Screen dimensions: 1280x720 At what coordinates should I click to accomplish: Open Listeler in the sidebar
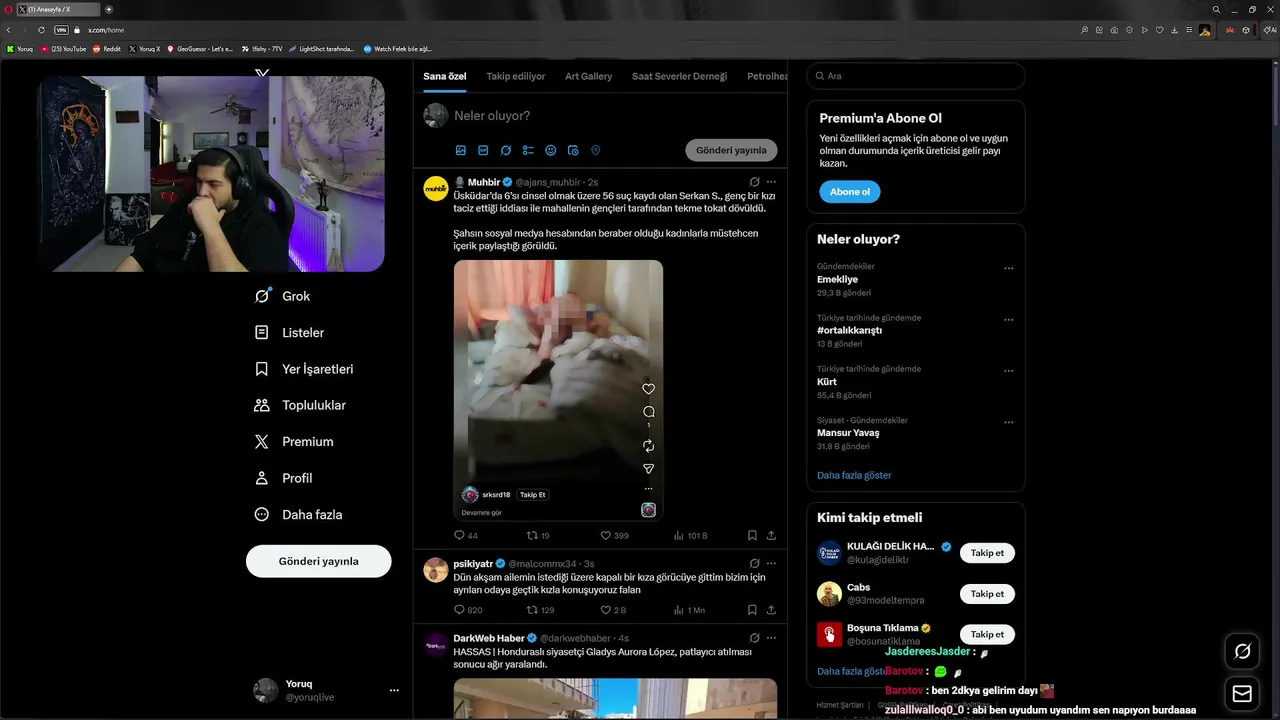tap(289, 332)
